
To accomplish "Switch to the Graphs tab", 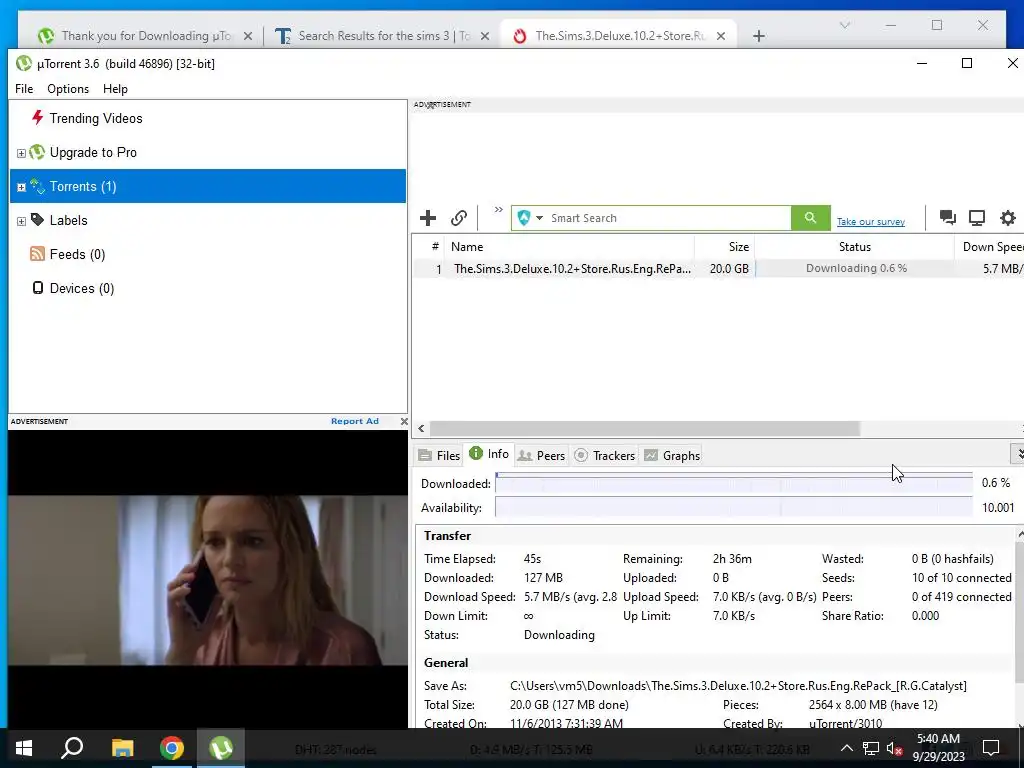I will pos(672,455).
